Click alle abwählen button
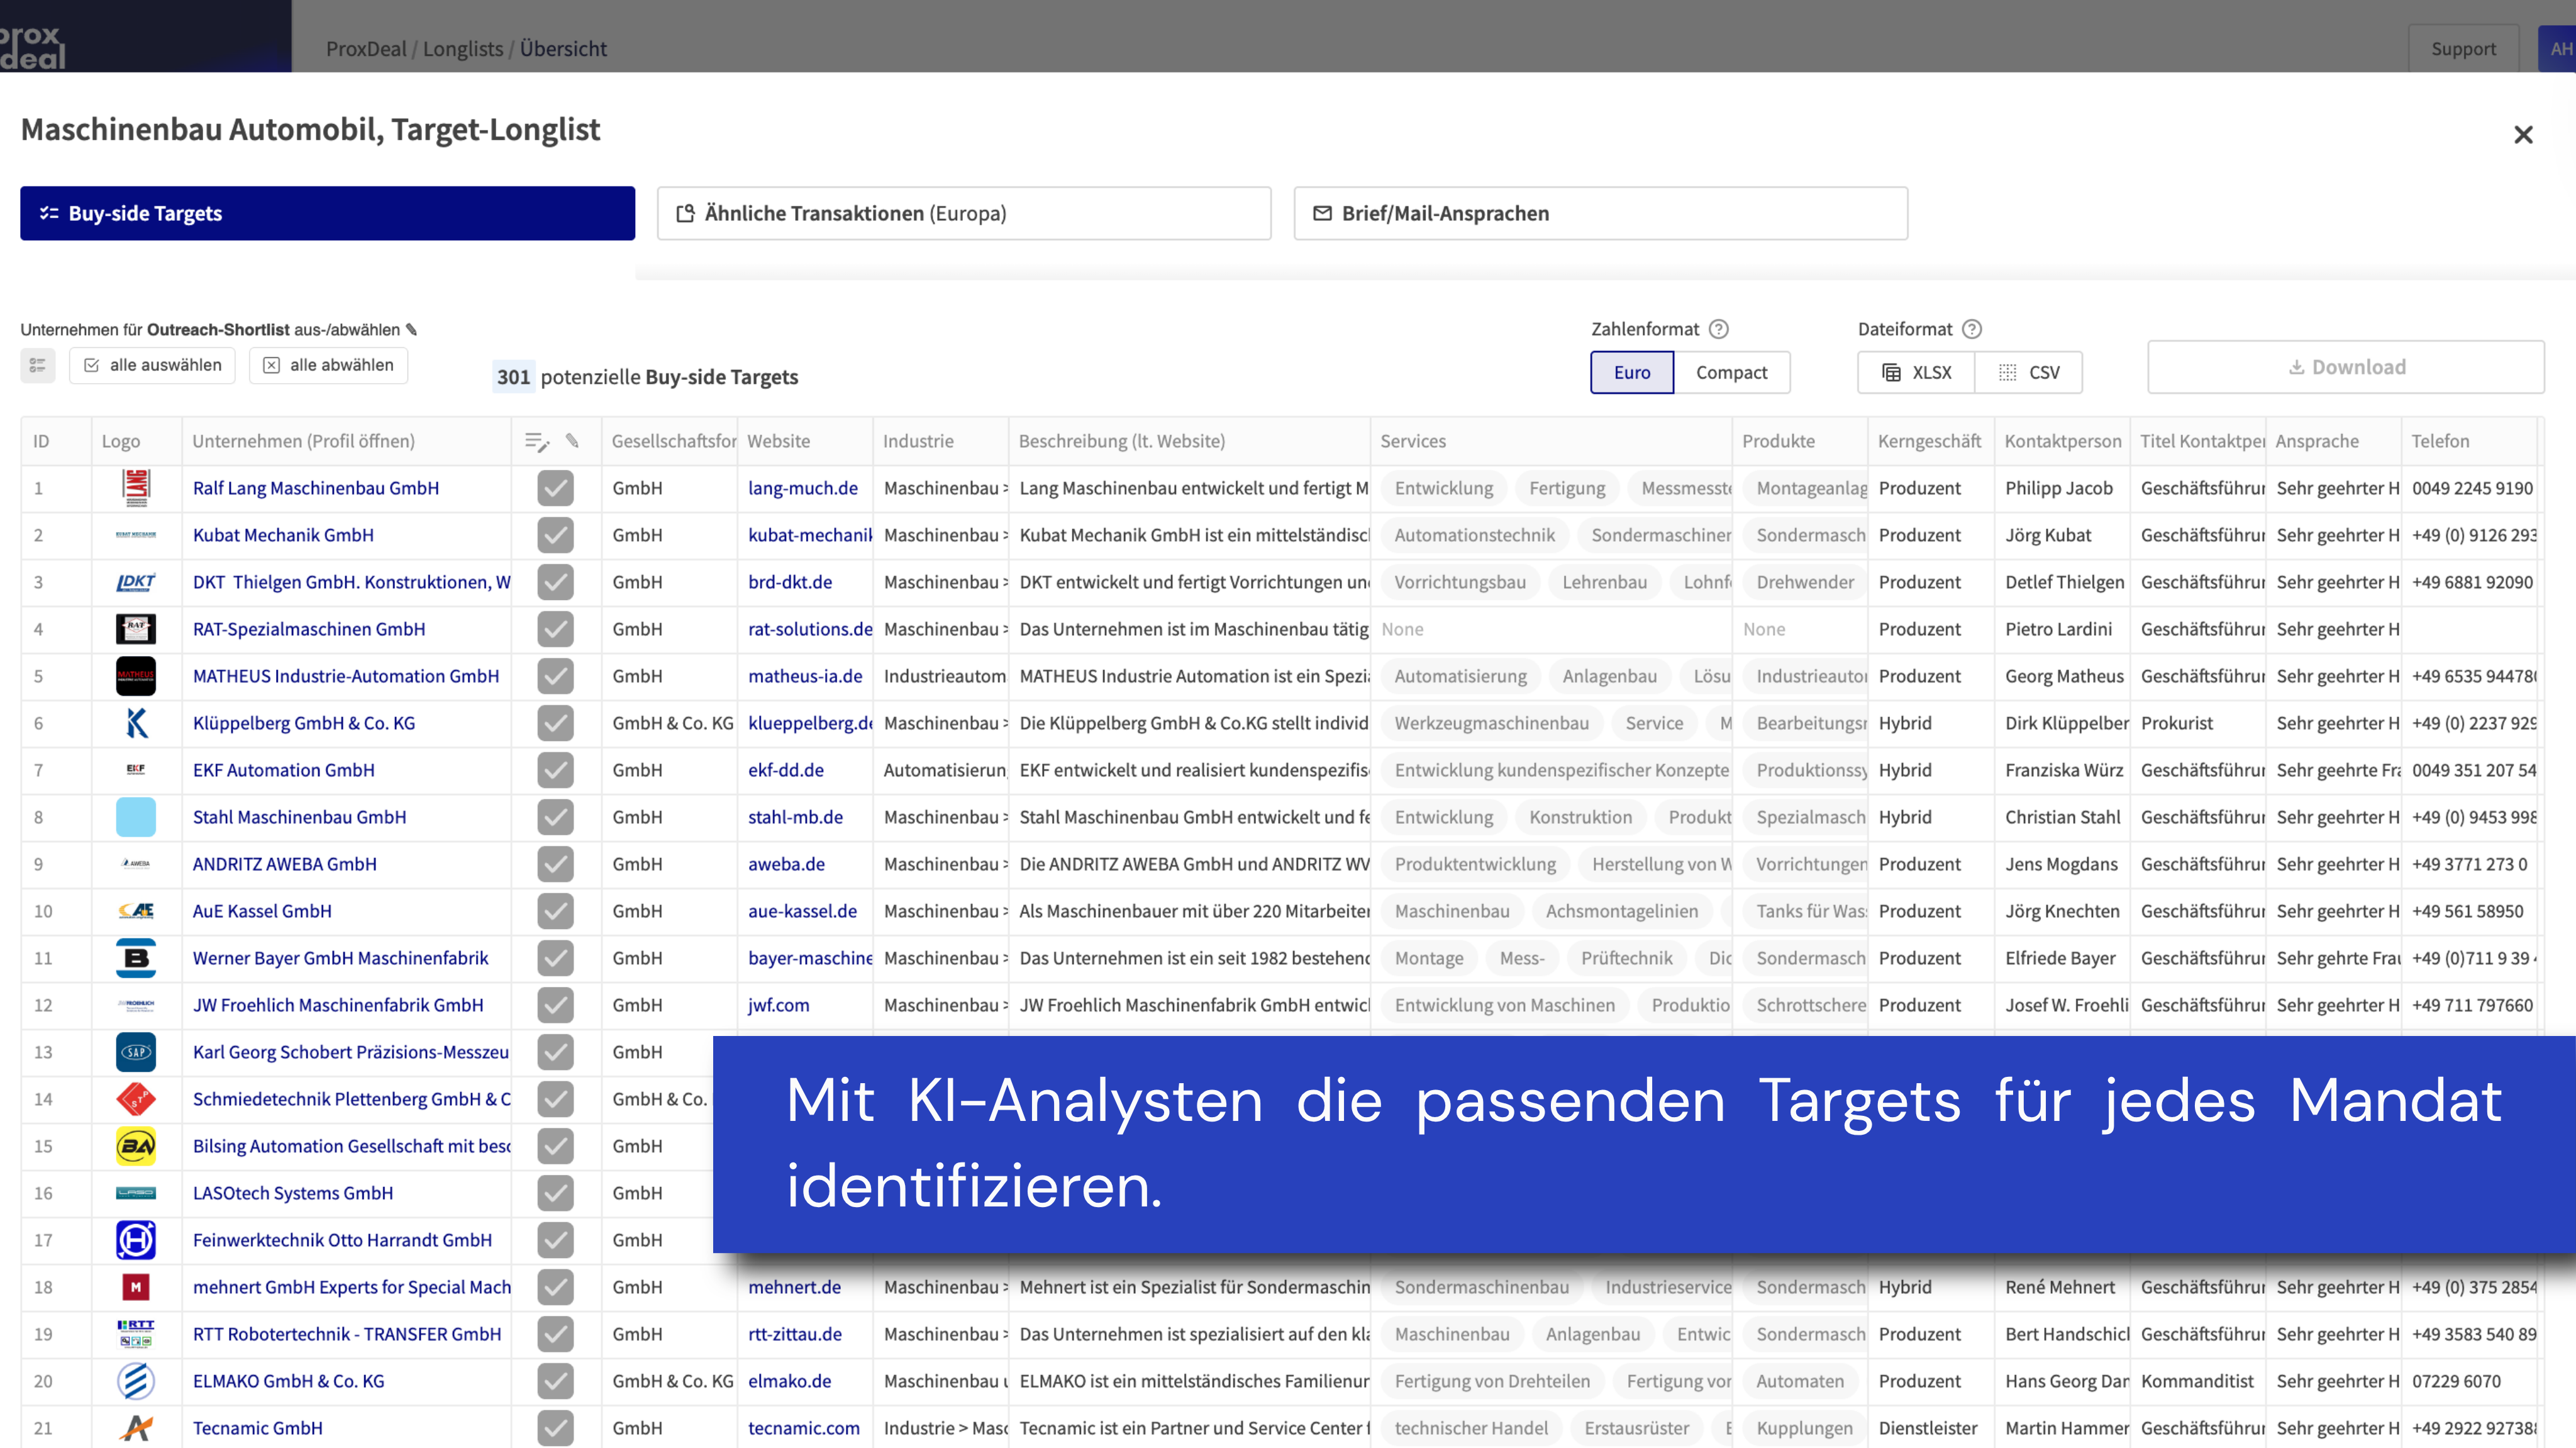The height and width of the screenshot is (1448, 2576). point(328,365)
